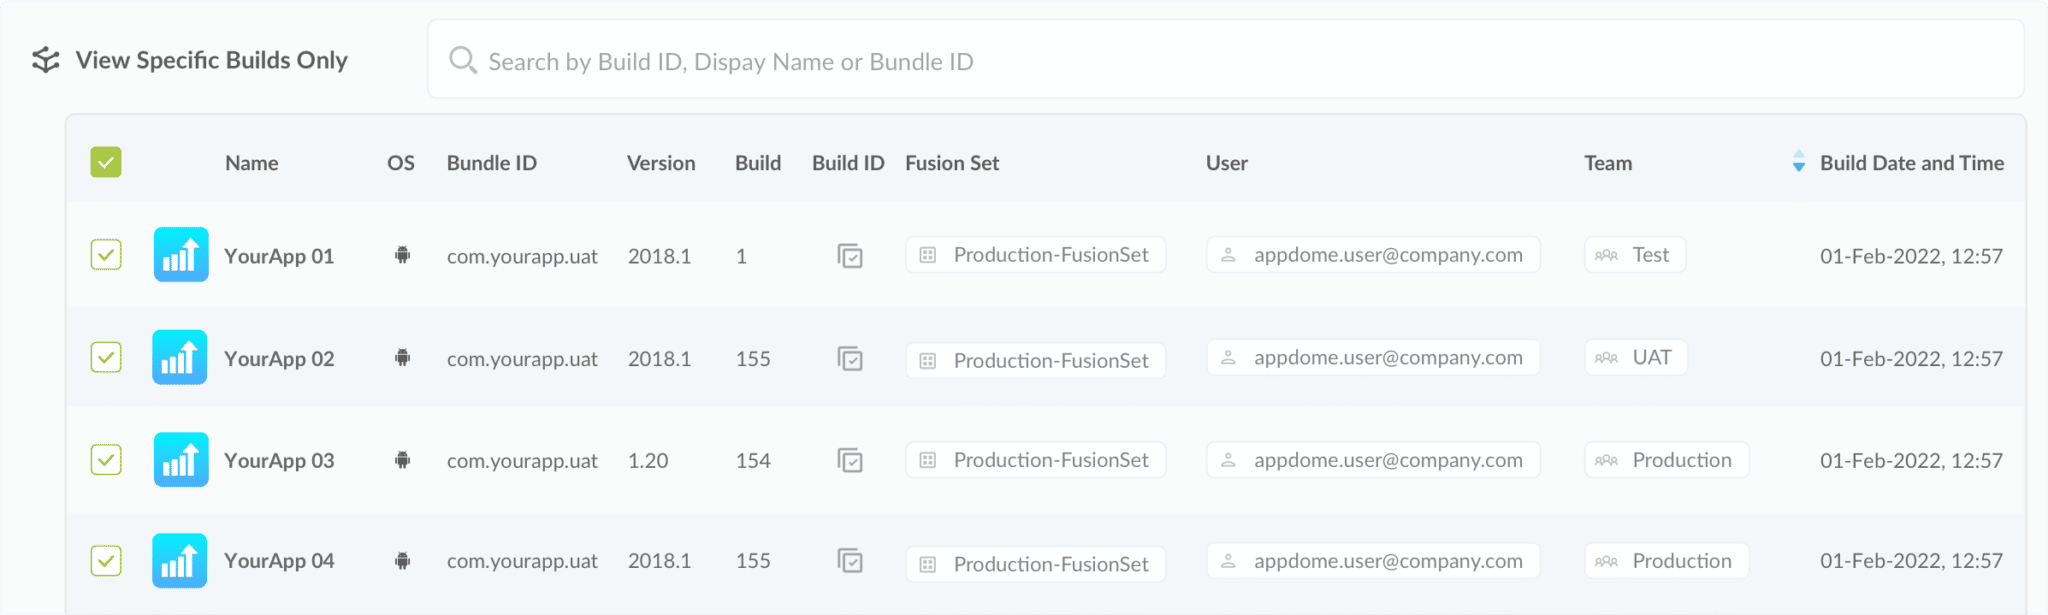
Task: Click the Android OS icon for YourApp 03
Action: [x=402, y=460]
